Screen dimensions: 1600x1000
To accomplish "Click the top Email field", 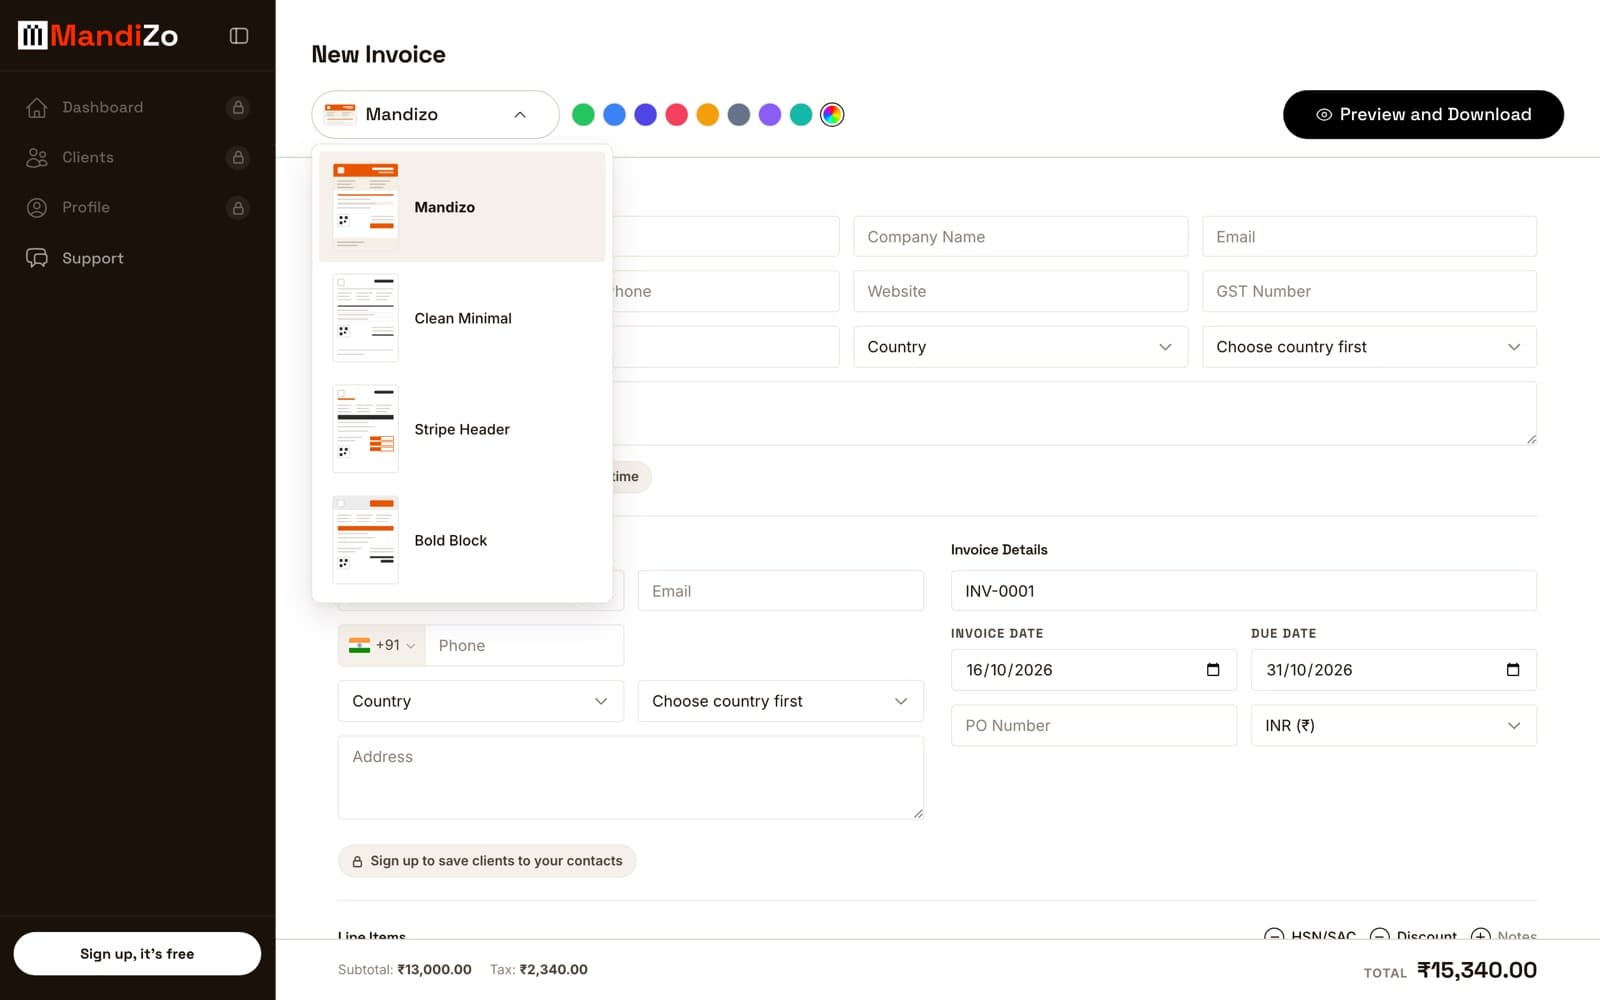I will point(1369,237).
